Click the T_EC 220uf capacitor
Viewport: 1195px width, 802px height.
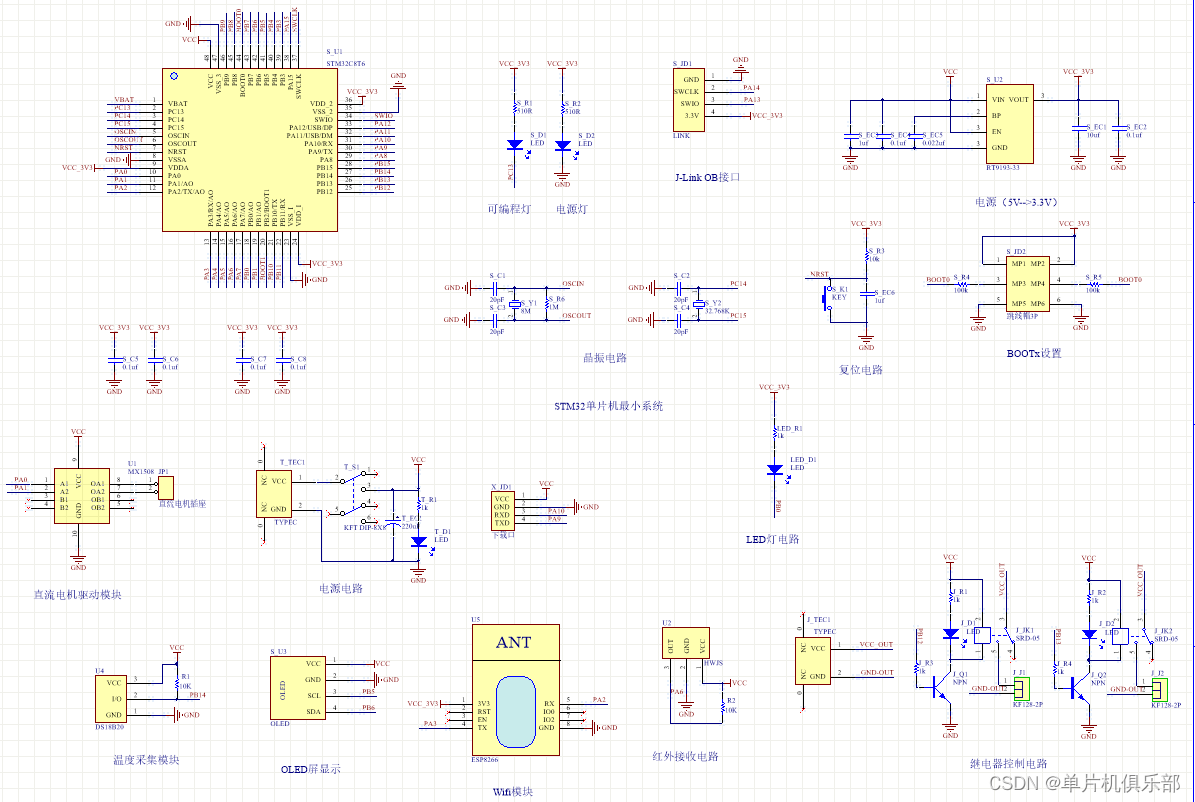tap(394, 524)
